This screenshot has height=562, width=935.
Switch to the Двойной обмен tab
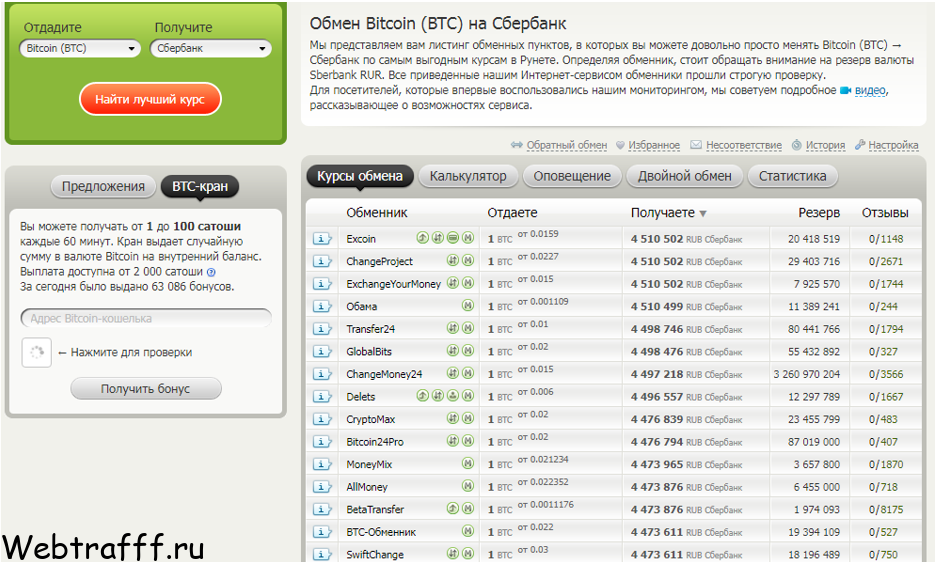tap(685, 176)
